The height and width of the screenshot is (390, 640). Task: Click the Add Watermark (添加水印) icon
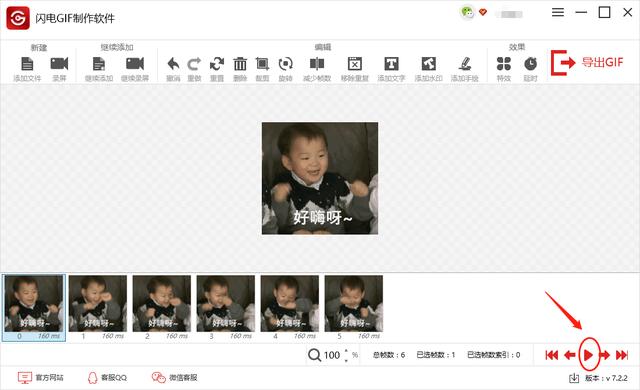[x=428, y=64]
